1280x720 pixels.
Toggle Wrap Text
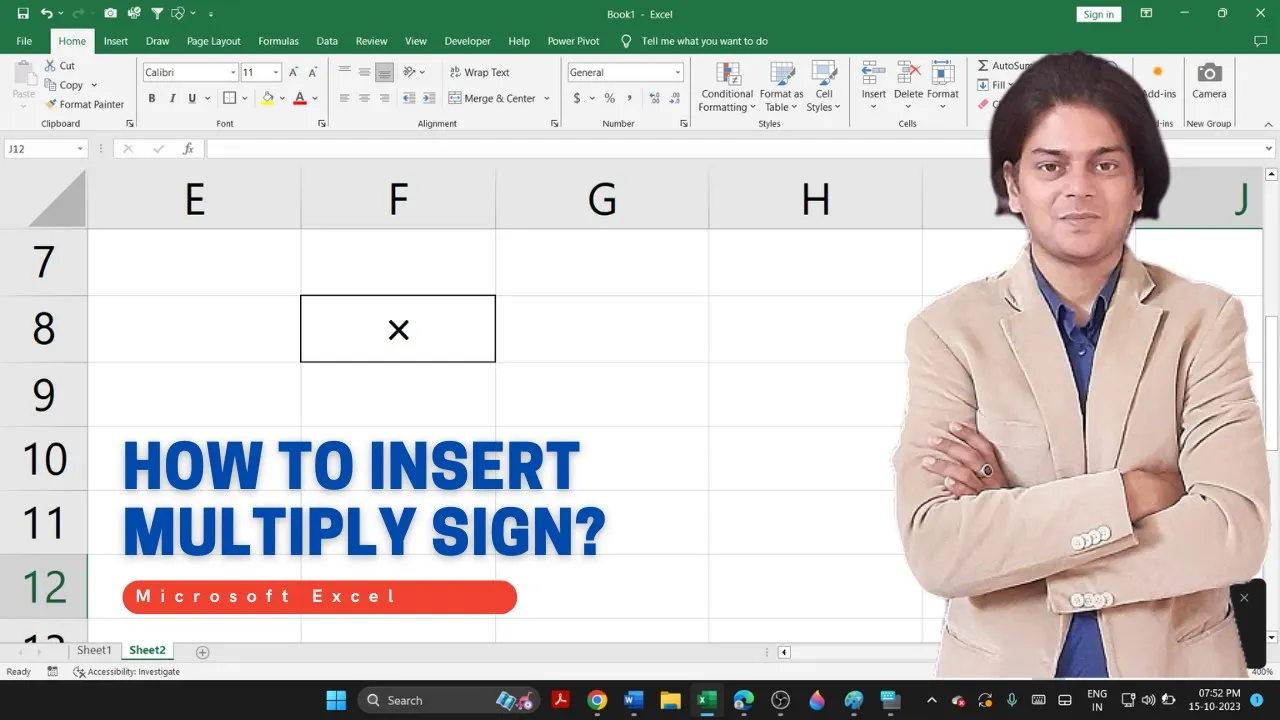click(x=479, y=72)
